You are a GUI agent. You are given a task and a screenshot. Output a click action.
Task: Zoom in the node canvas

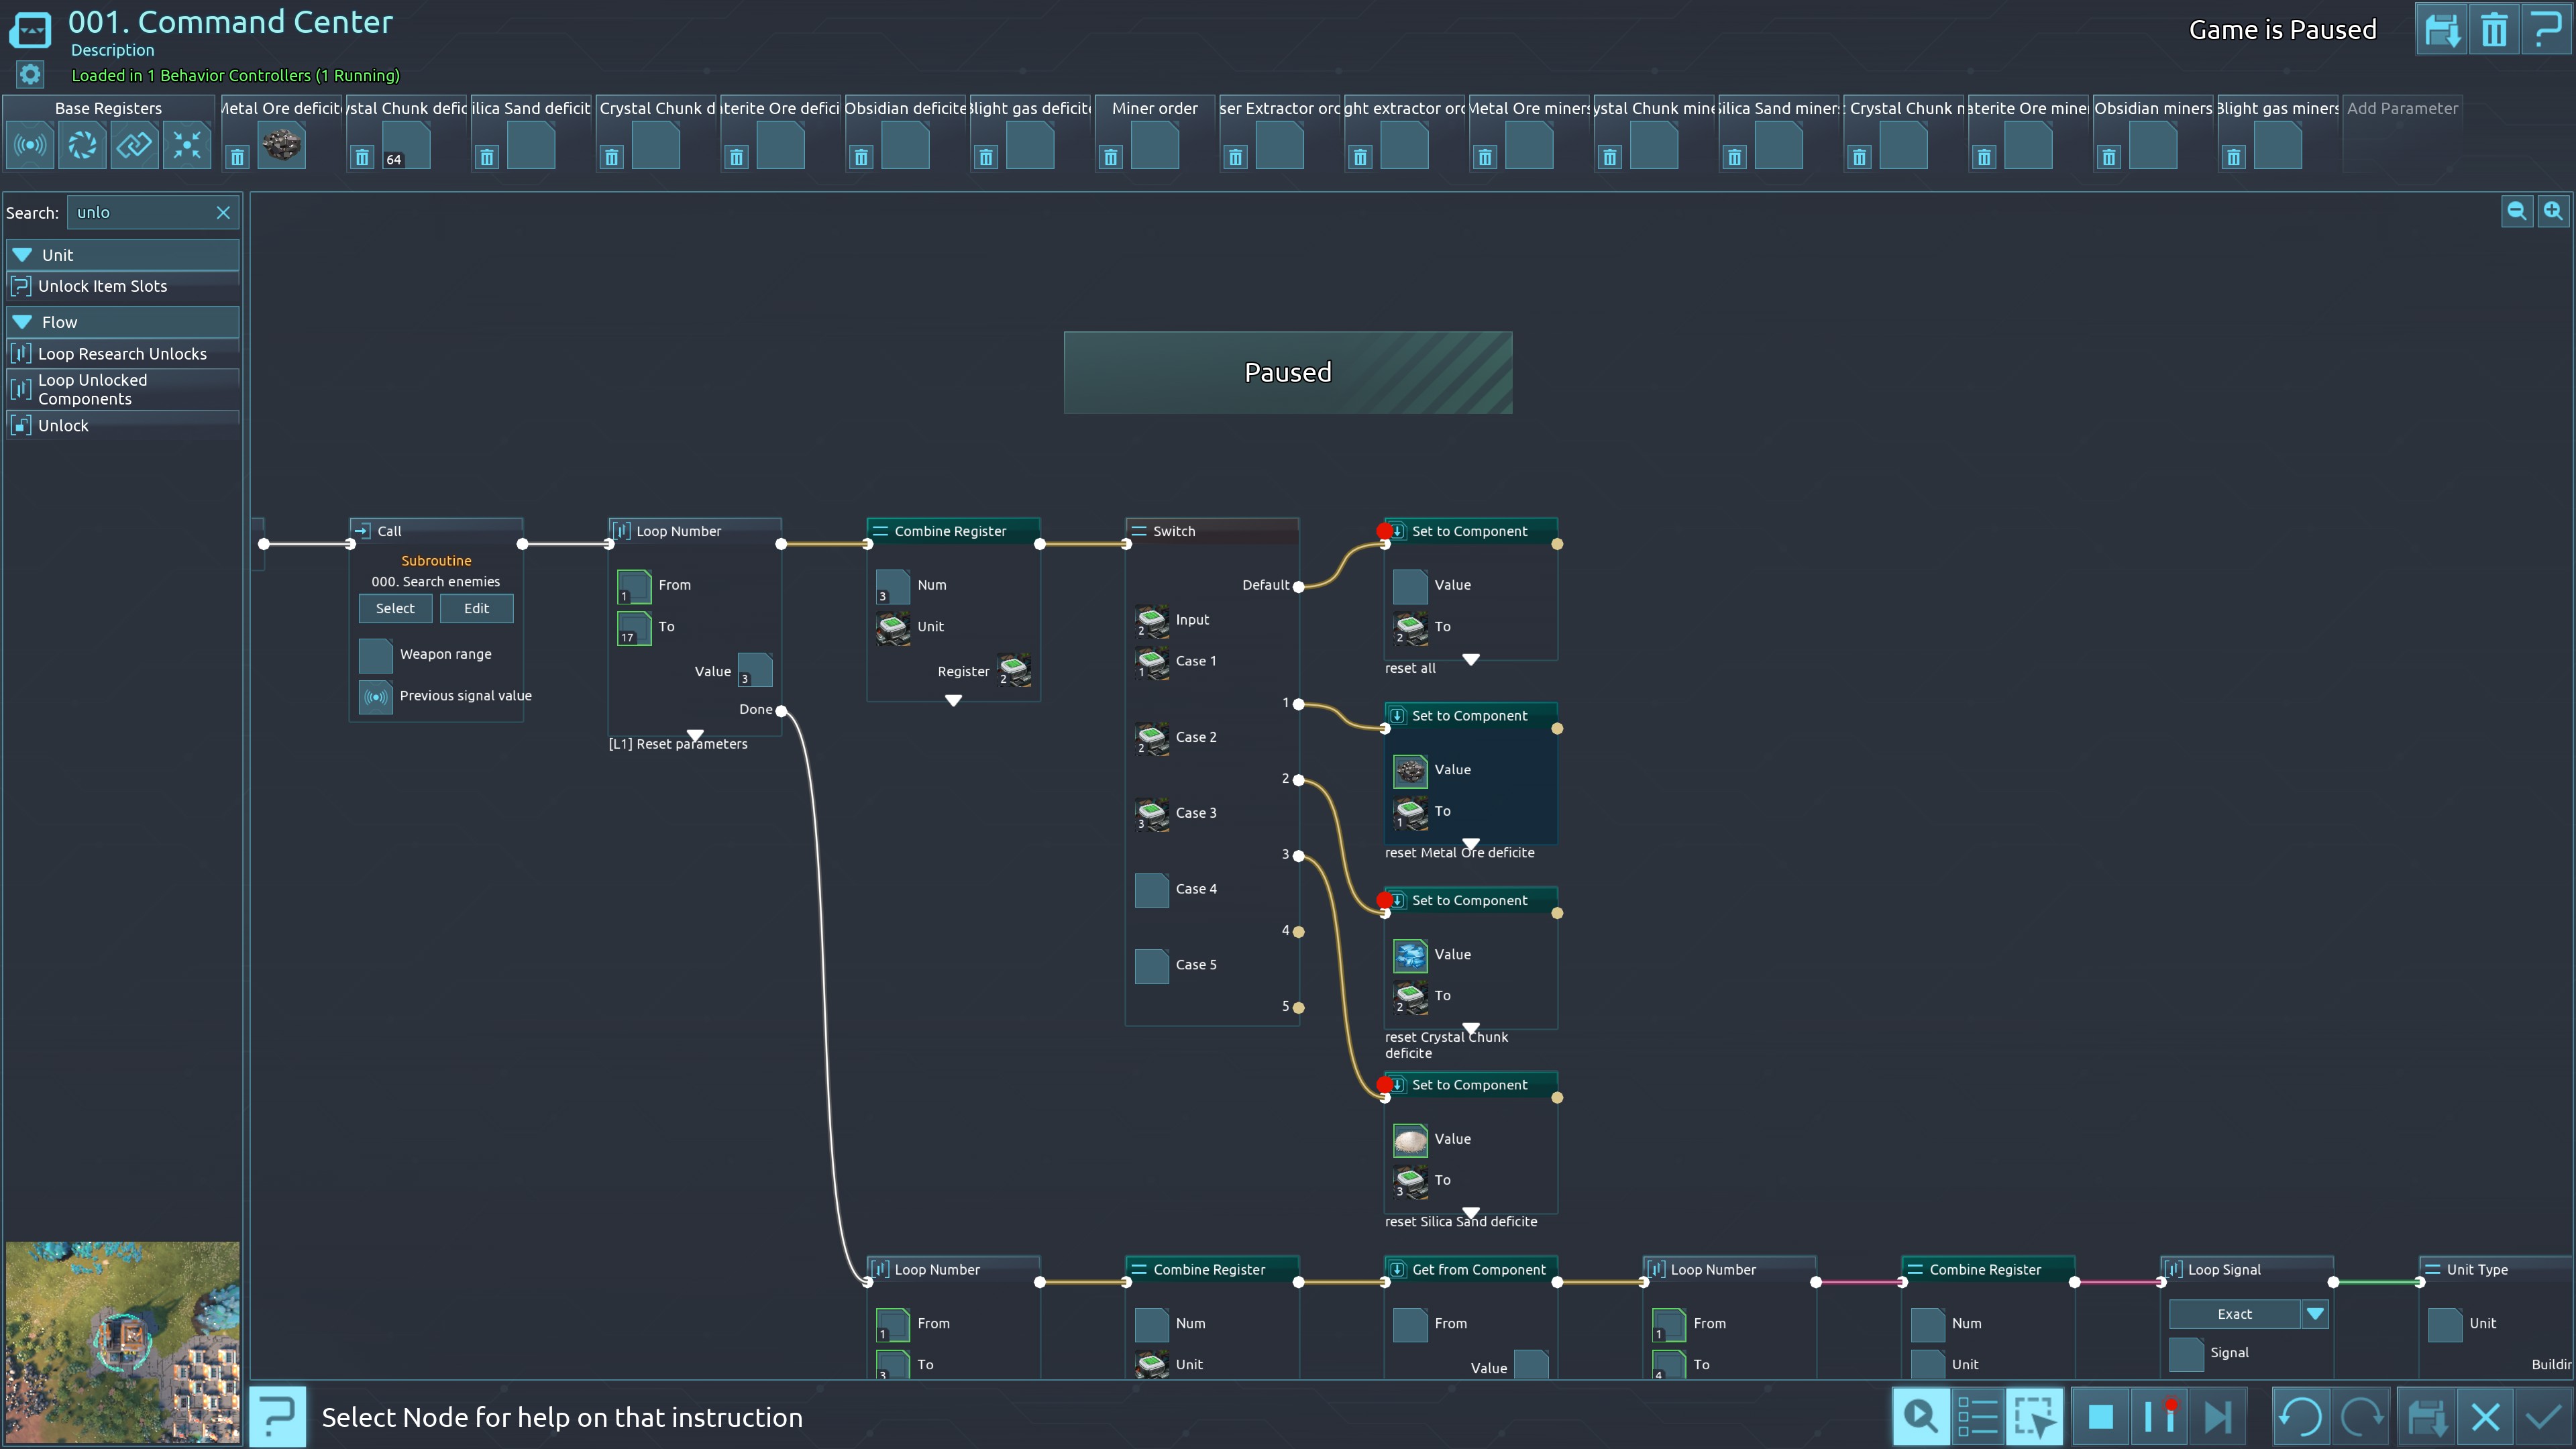(x=2553, y=211)
